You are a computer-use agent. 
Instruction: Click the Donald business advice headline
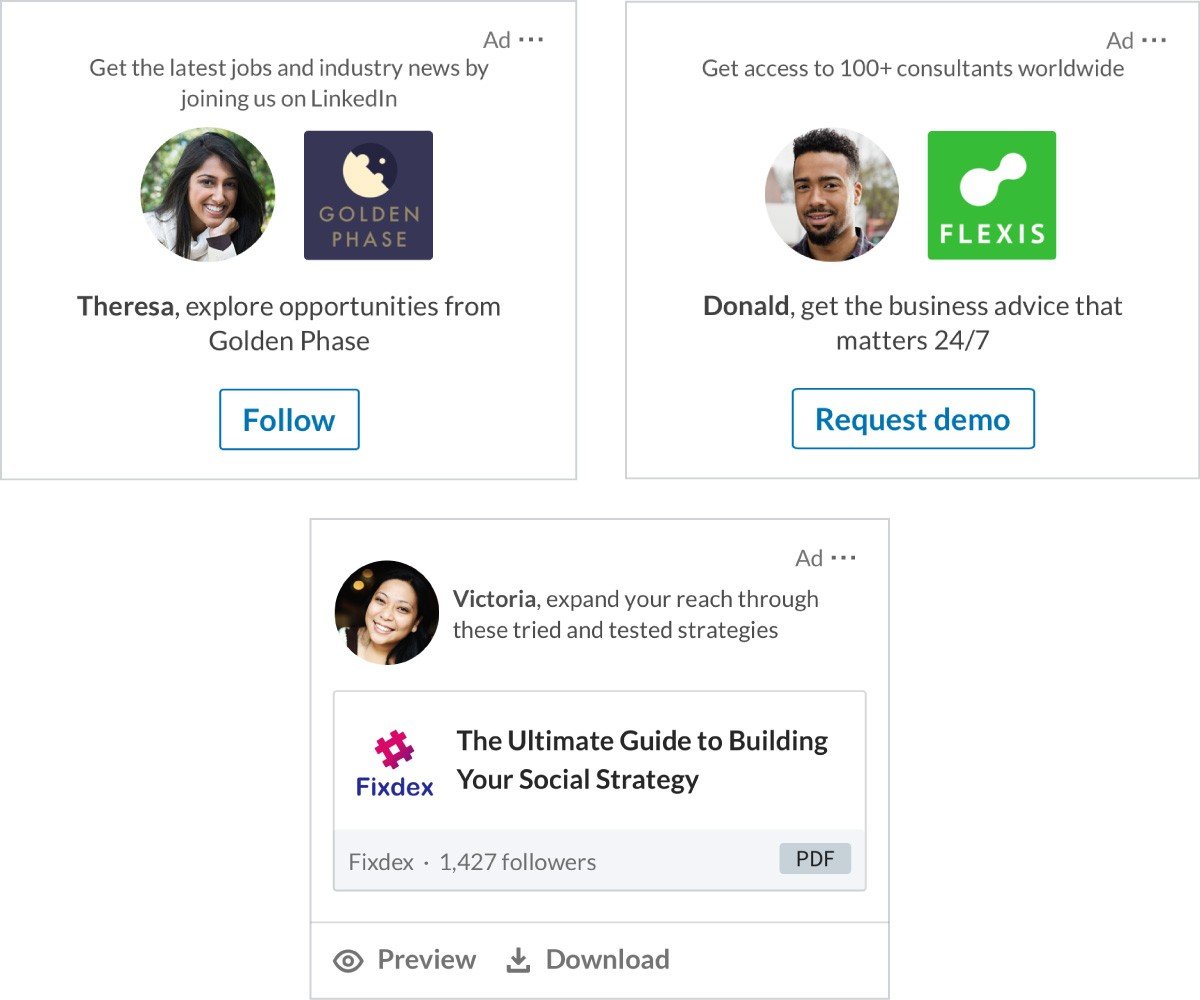tap(912, 323)
